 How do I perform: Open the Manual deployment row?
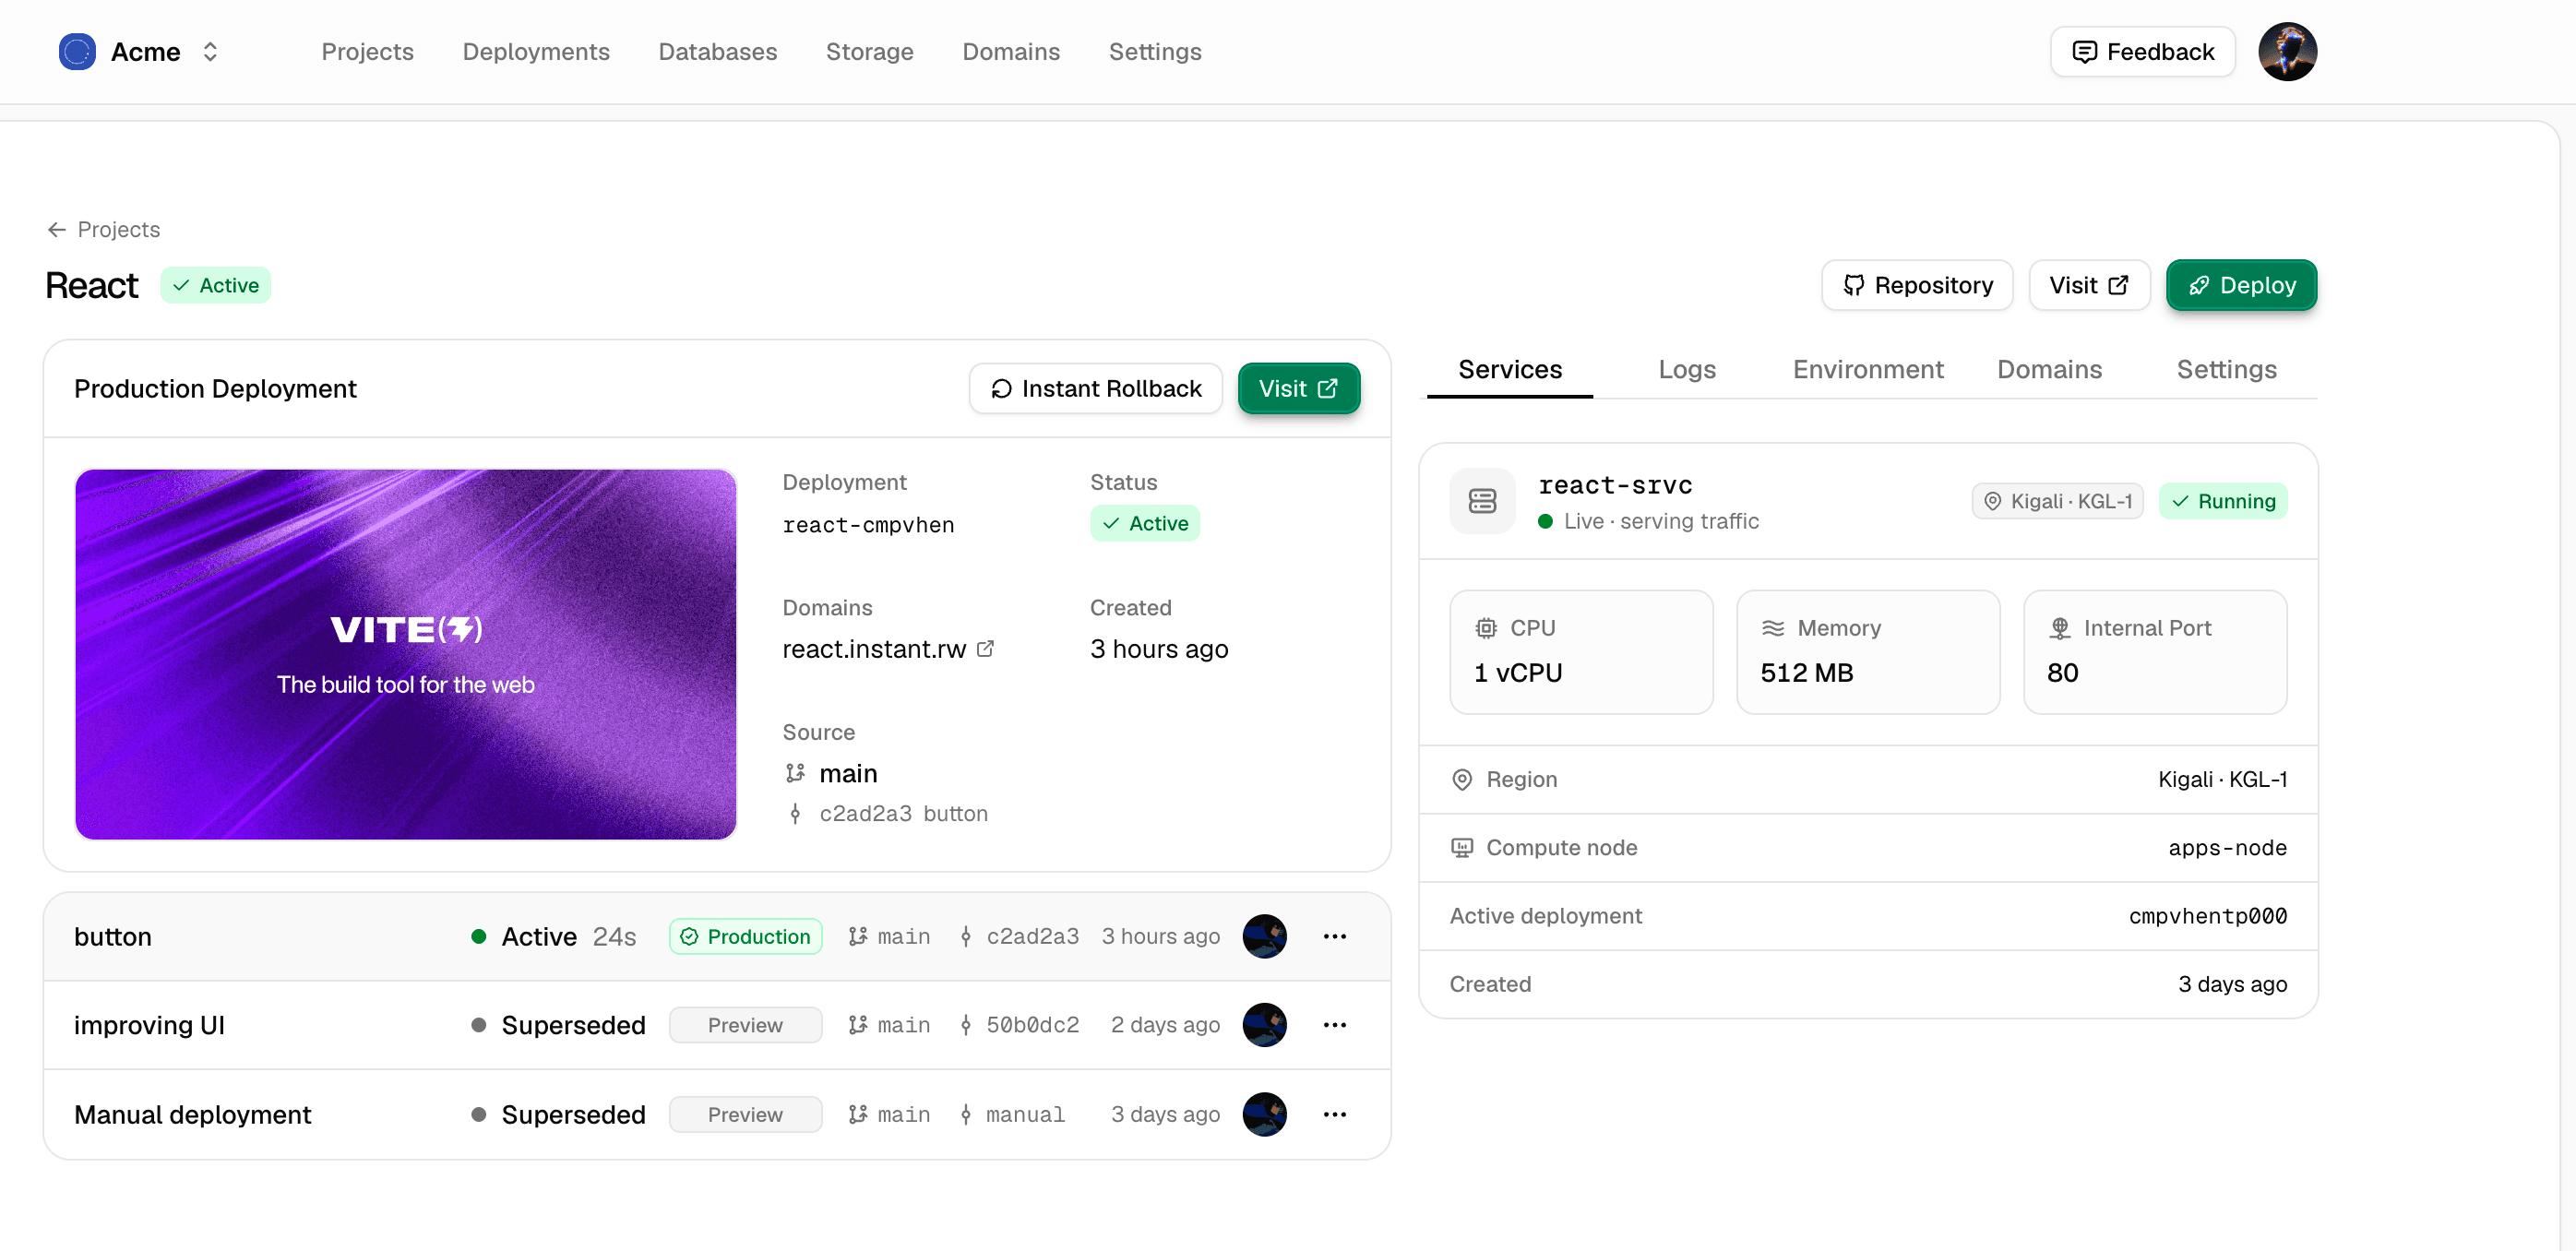coord(717,1115)
